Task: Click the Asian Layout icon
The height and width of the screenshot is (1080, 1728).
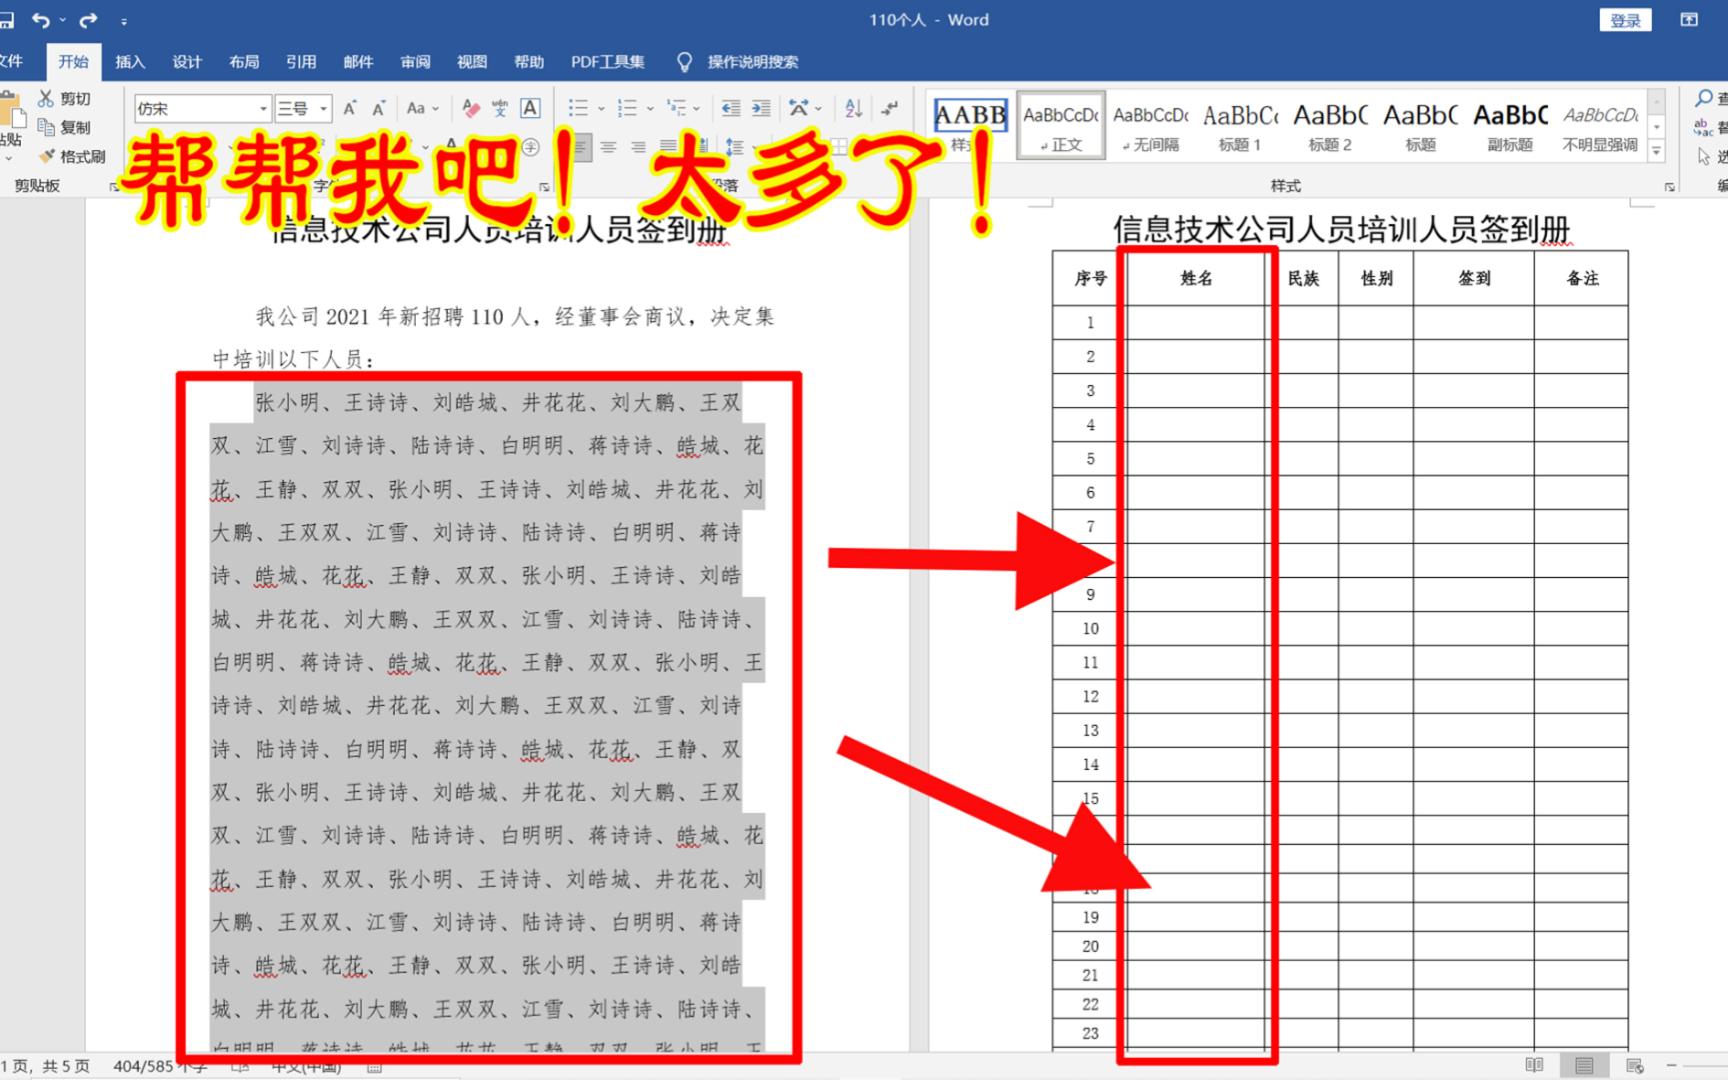Action: point(799,108)
